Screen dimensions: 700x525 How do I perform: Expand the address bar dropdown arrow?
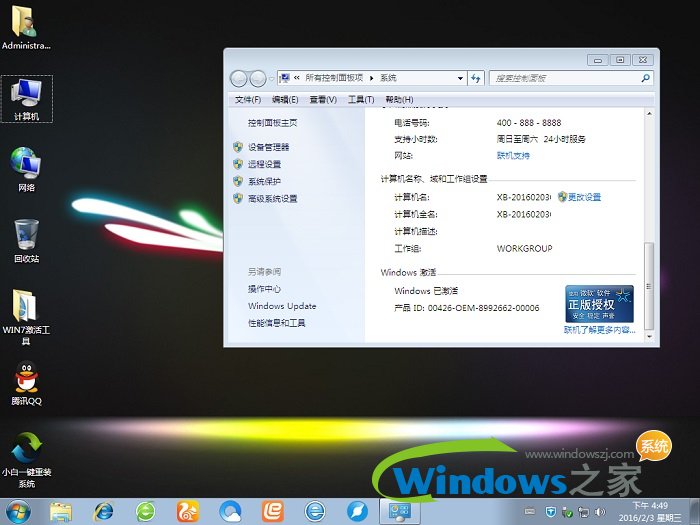click(460, 79)
